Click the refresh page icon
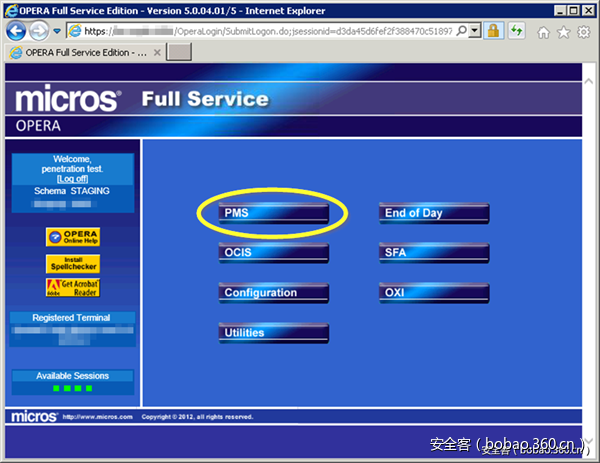The height and width of the screenshot is (463, 600). (517, 31)
